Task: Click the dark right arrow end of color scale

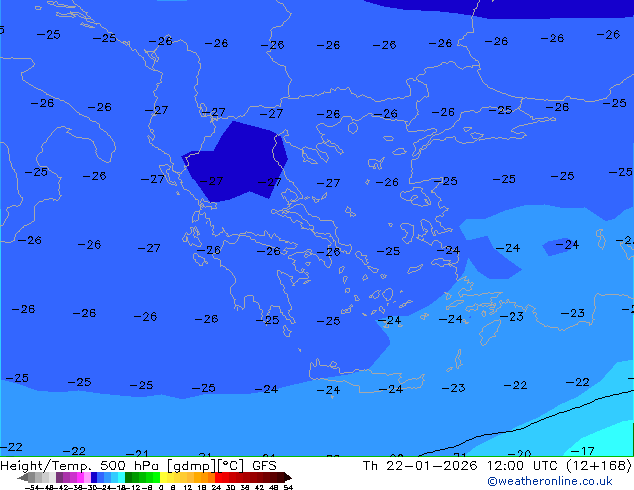Action: coord(288,477)
